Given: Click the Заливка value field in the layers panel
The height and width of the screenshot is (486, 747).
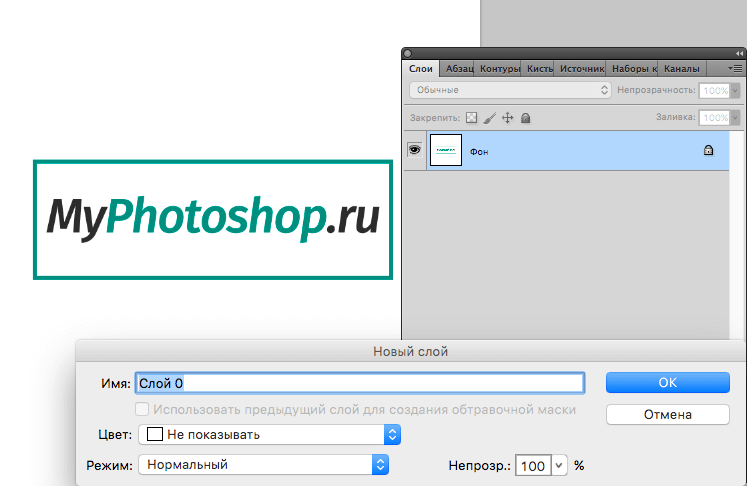Looking at the screenshot, I should pos(715,118).
